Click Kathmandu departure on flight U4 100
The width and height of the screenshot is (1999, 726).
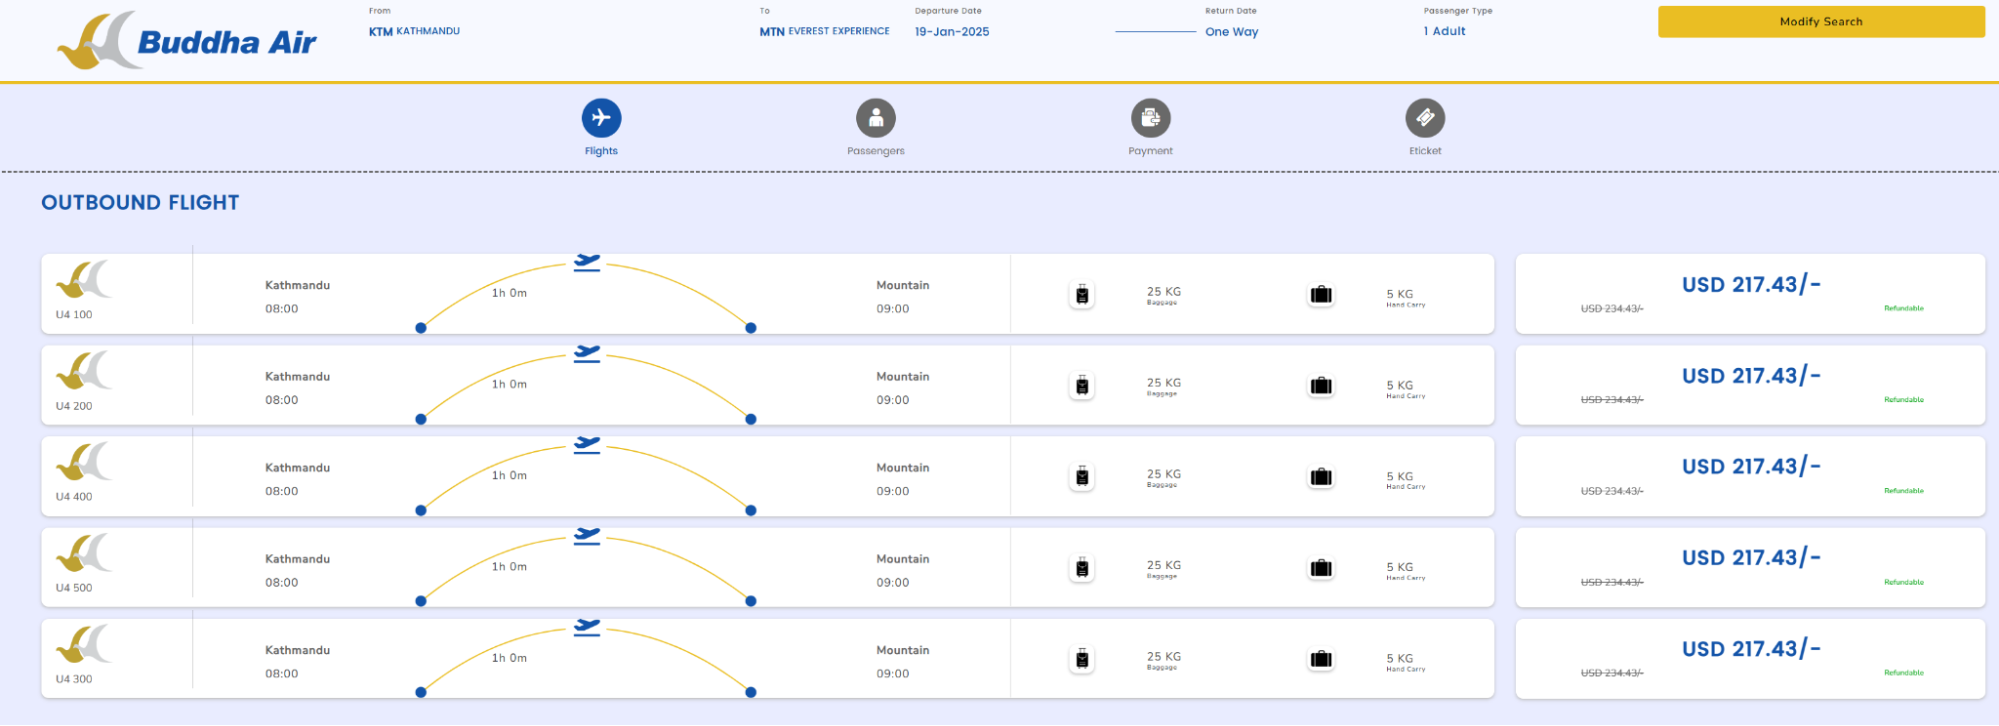tap(297, 285)
